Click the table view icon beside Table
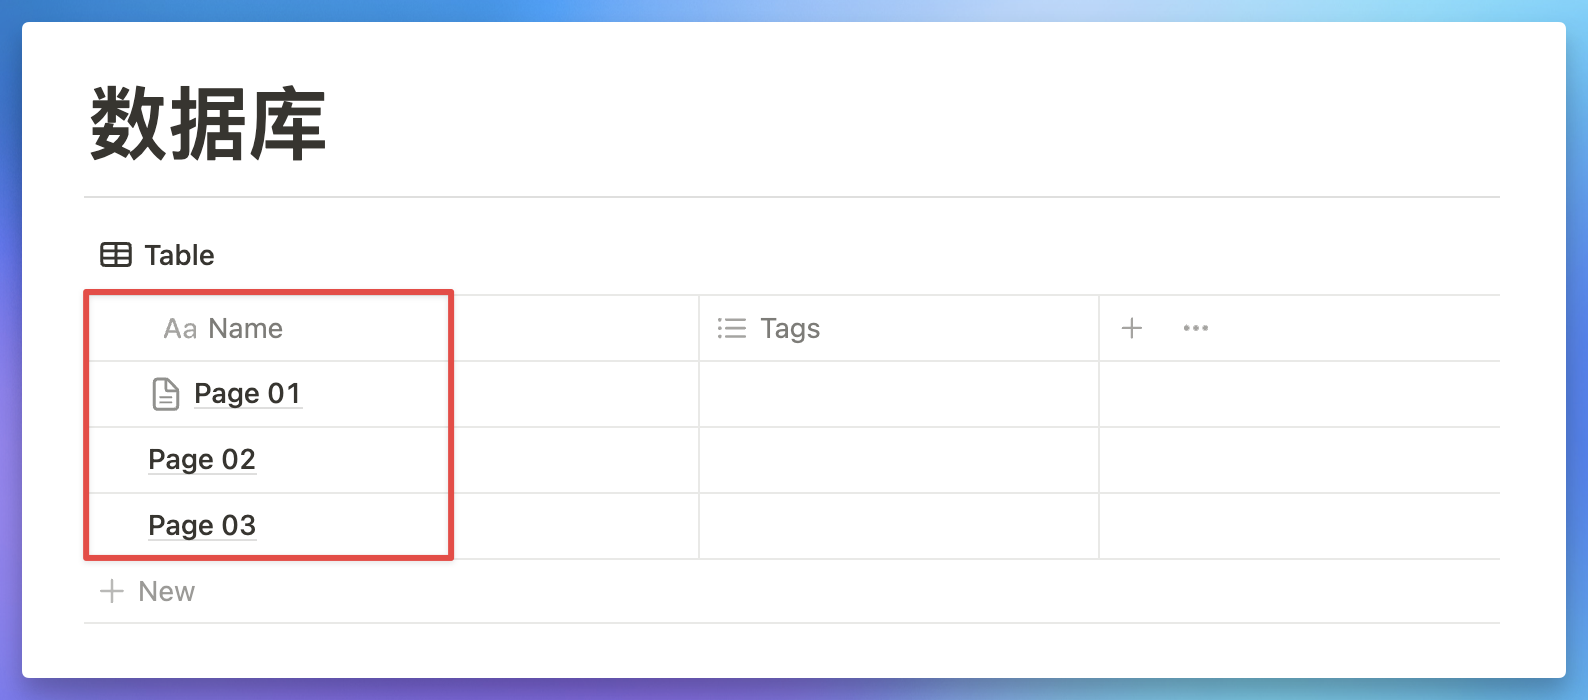The image size is (1588, 700). pyautogui.click(x=115, y=255)
